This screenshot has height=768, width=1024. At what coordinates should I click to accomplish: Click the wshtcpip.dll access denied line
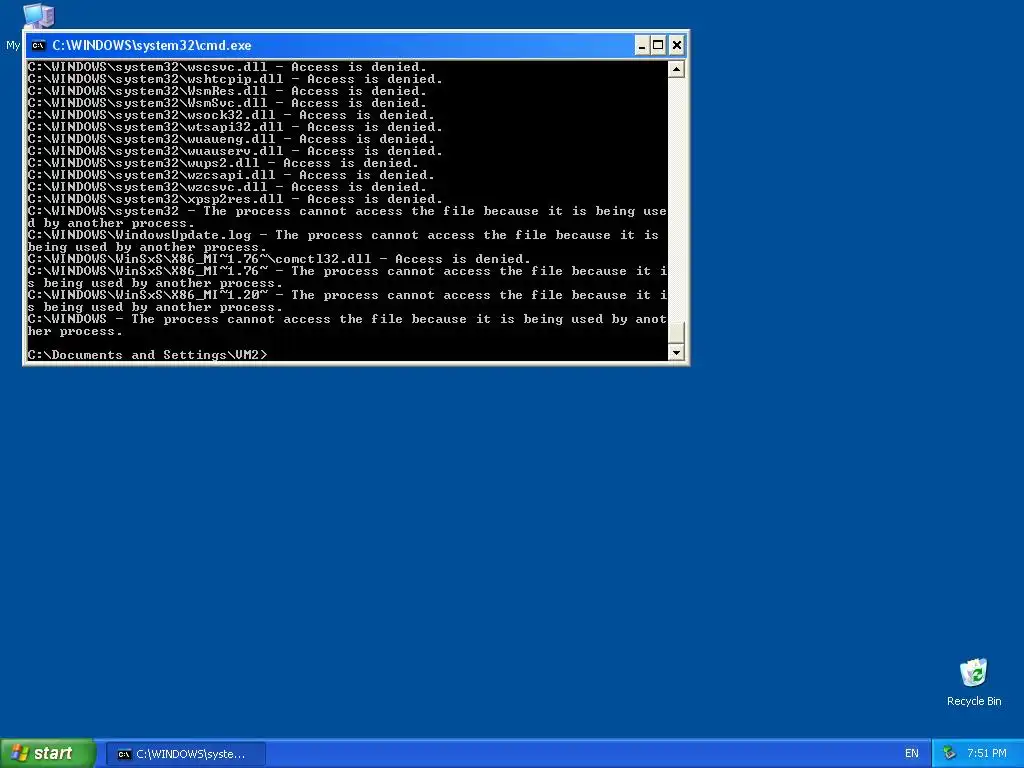[x=235, y=79]
